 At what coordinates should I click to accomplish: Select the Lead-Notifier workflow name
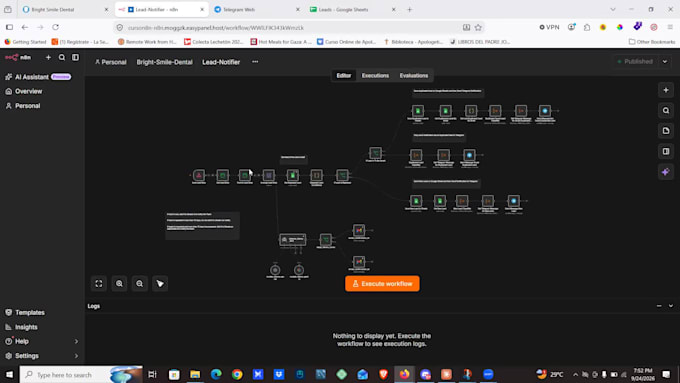(x=221, y=62)
